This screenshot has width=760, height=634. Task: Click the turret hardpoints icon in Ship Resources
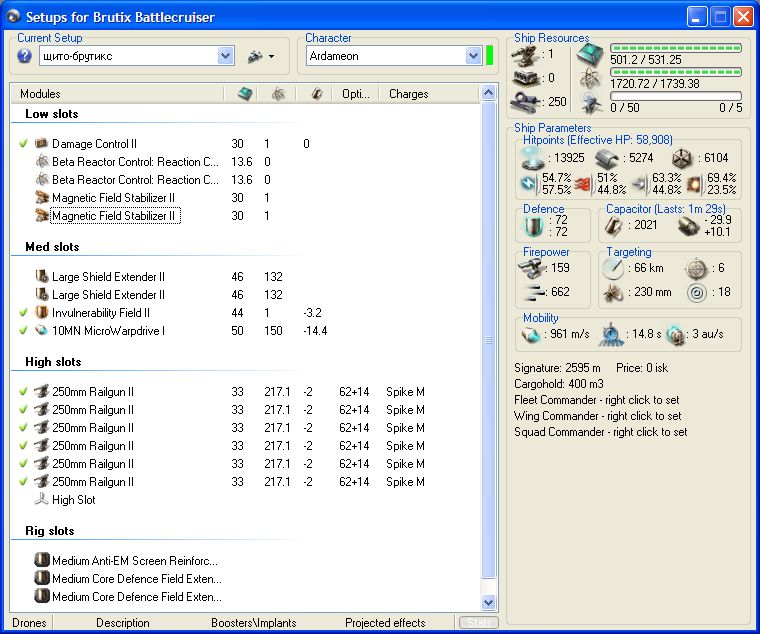pos(525,56)
